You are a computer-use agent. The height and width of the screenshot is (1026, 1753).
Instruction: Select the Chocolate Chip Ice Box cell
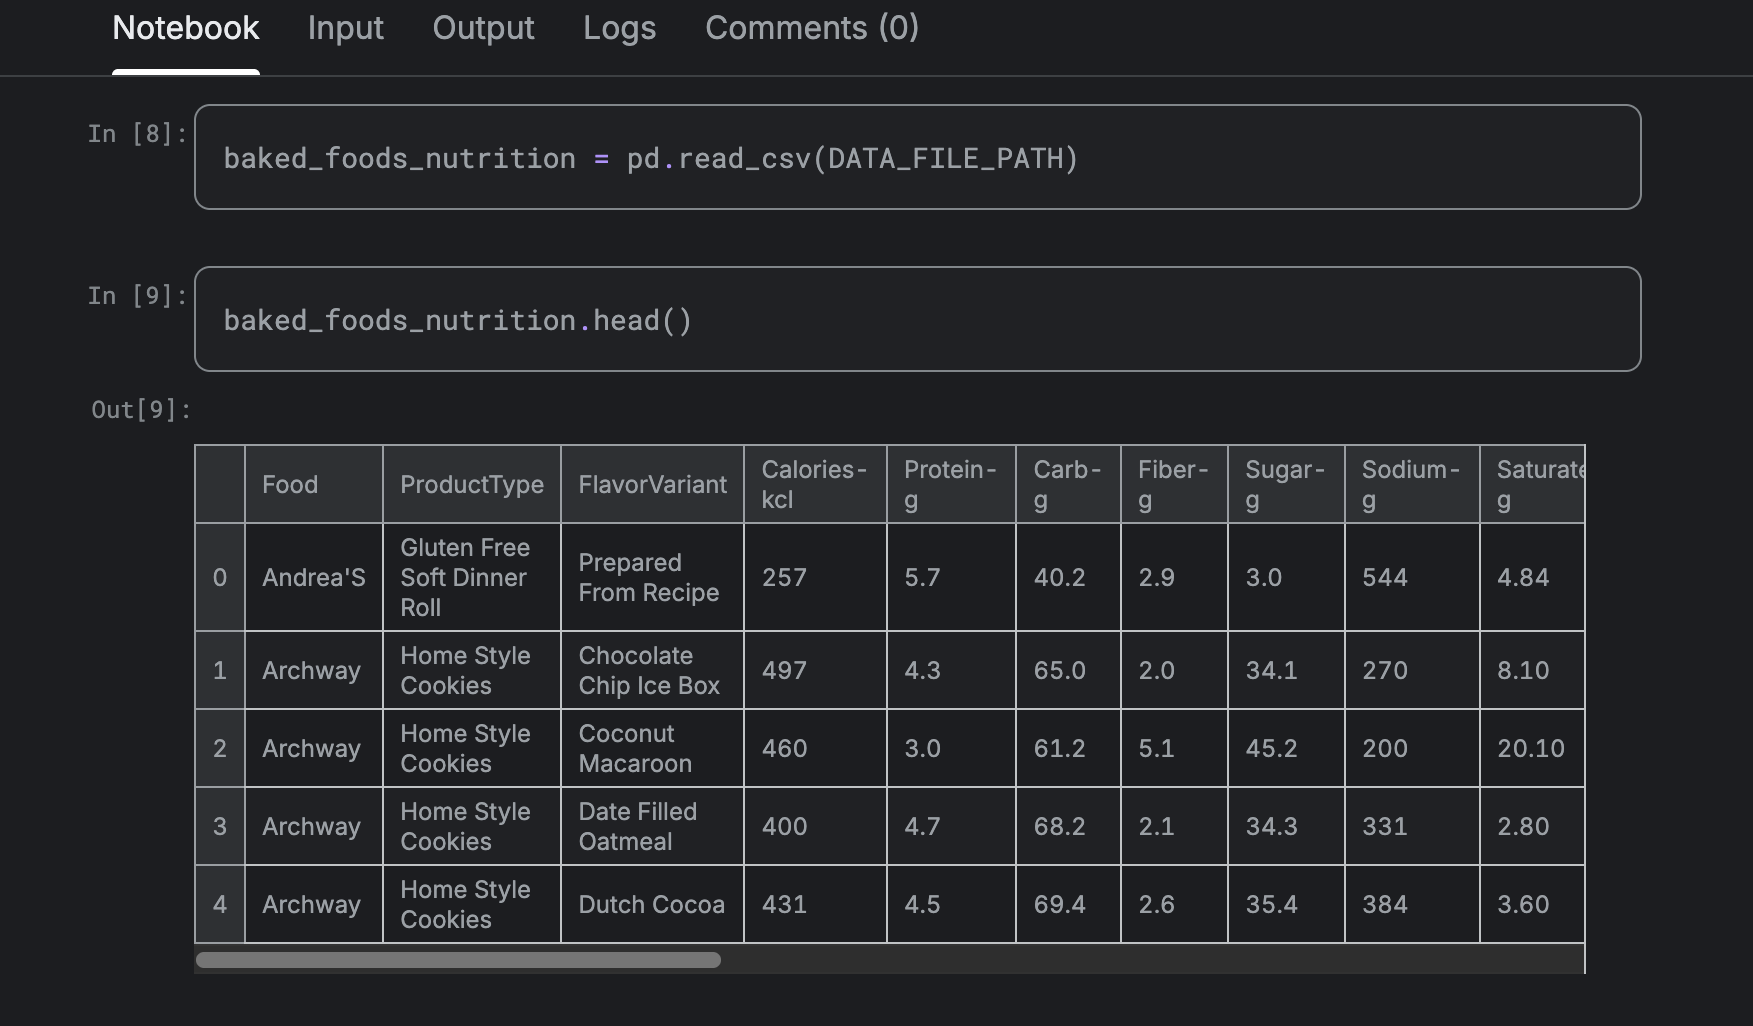(x=653, y=670)
